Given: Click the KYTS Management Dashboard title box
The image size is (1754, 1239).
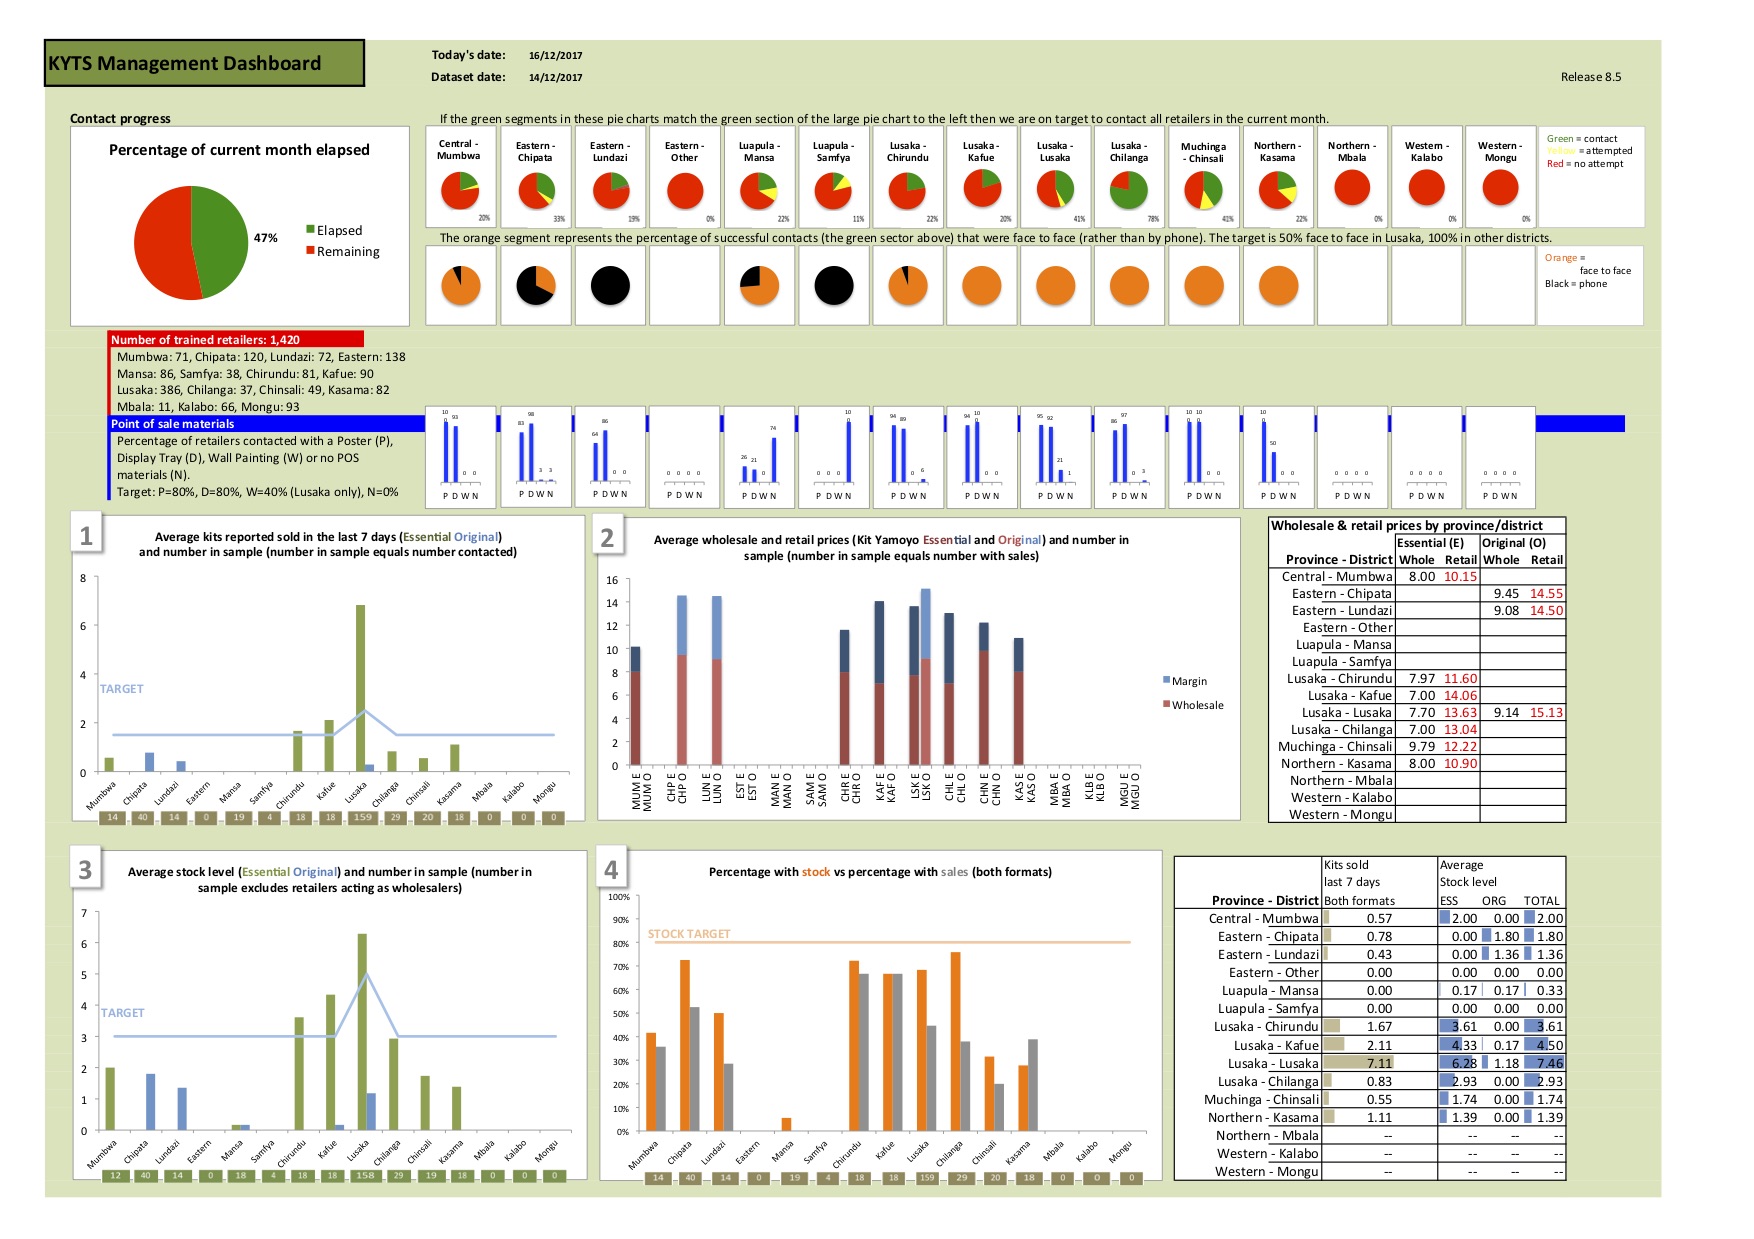Looking at the screenshot, I should (205, 63).
